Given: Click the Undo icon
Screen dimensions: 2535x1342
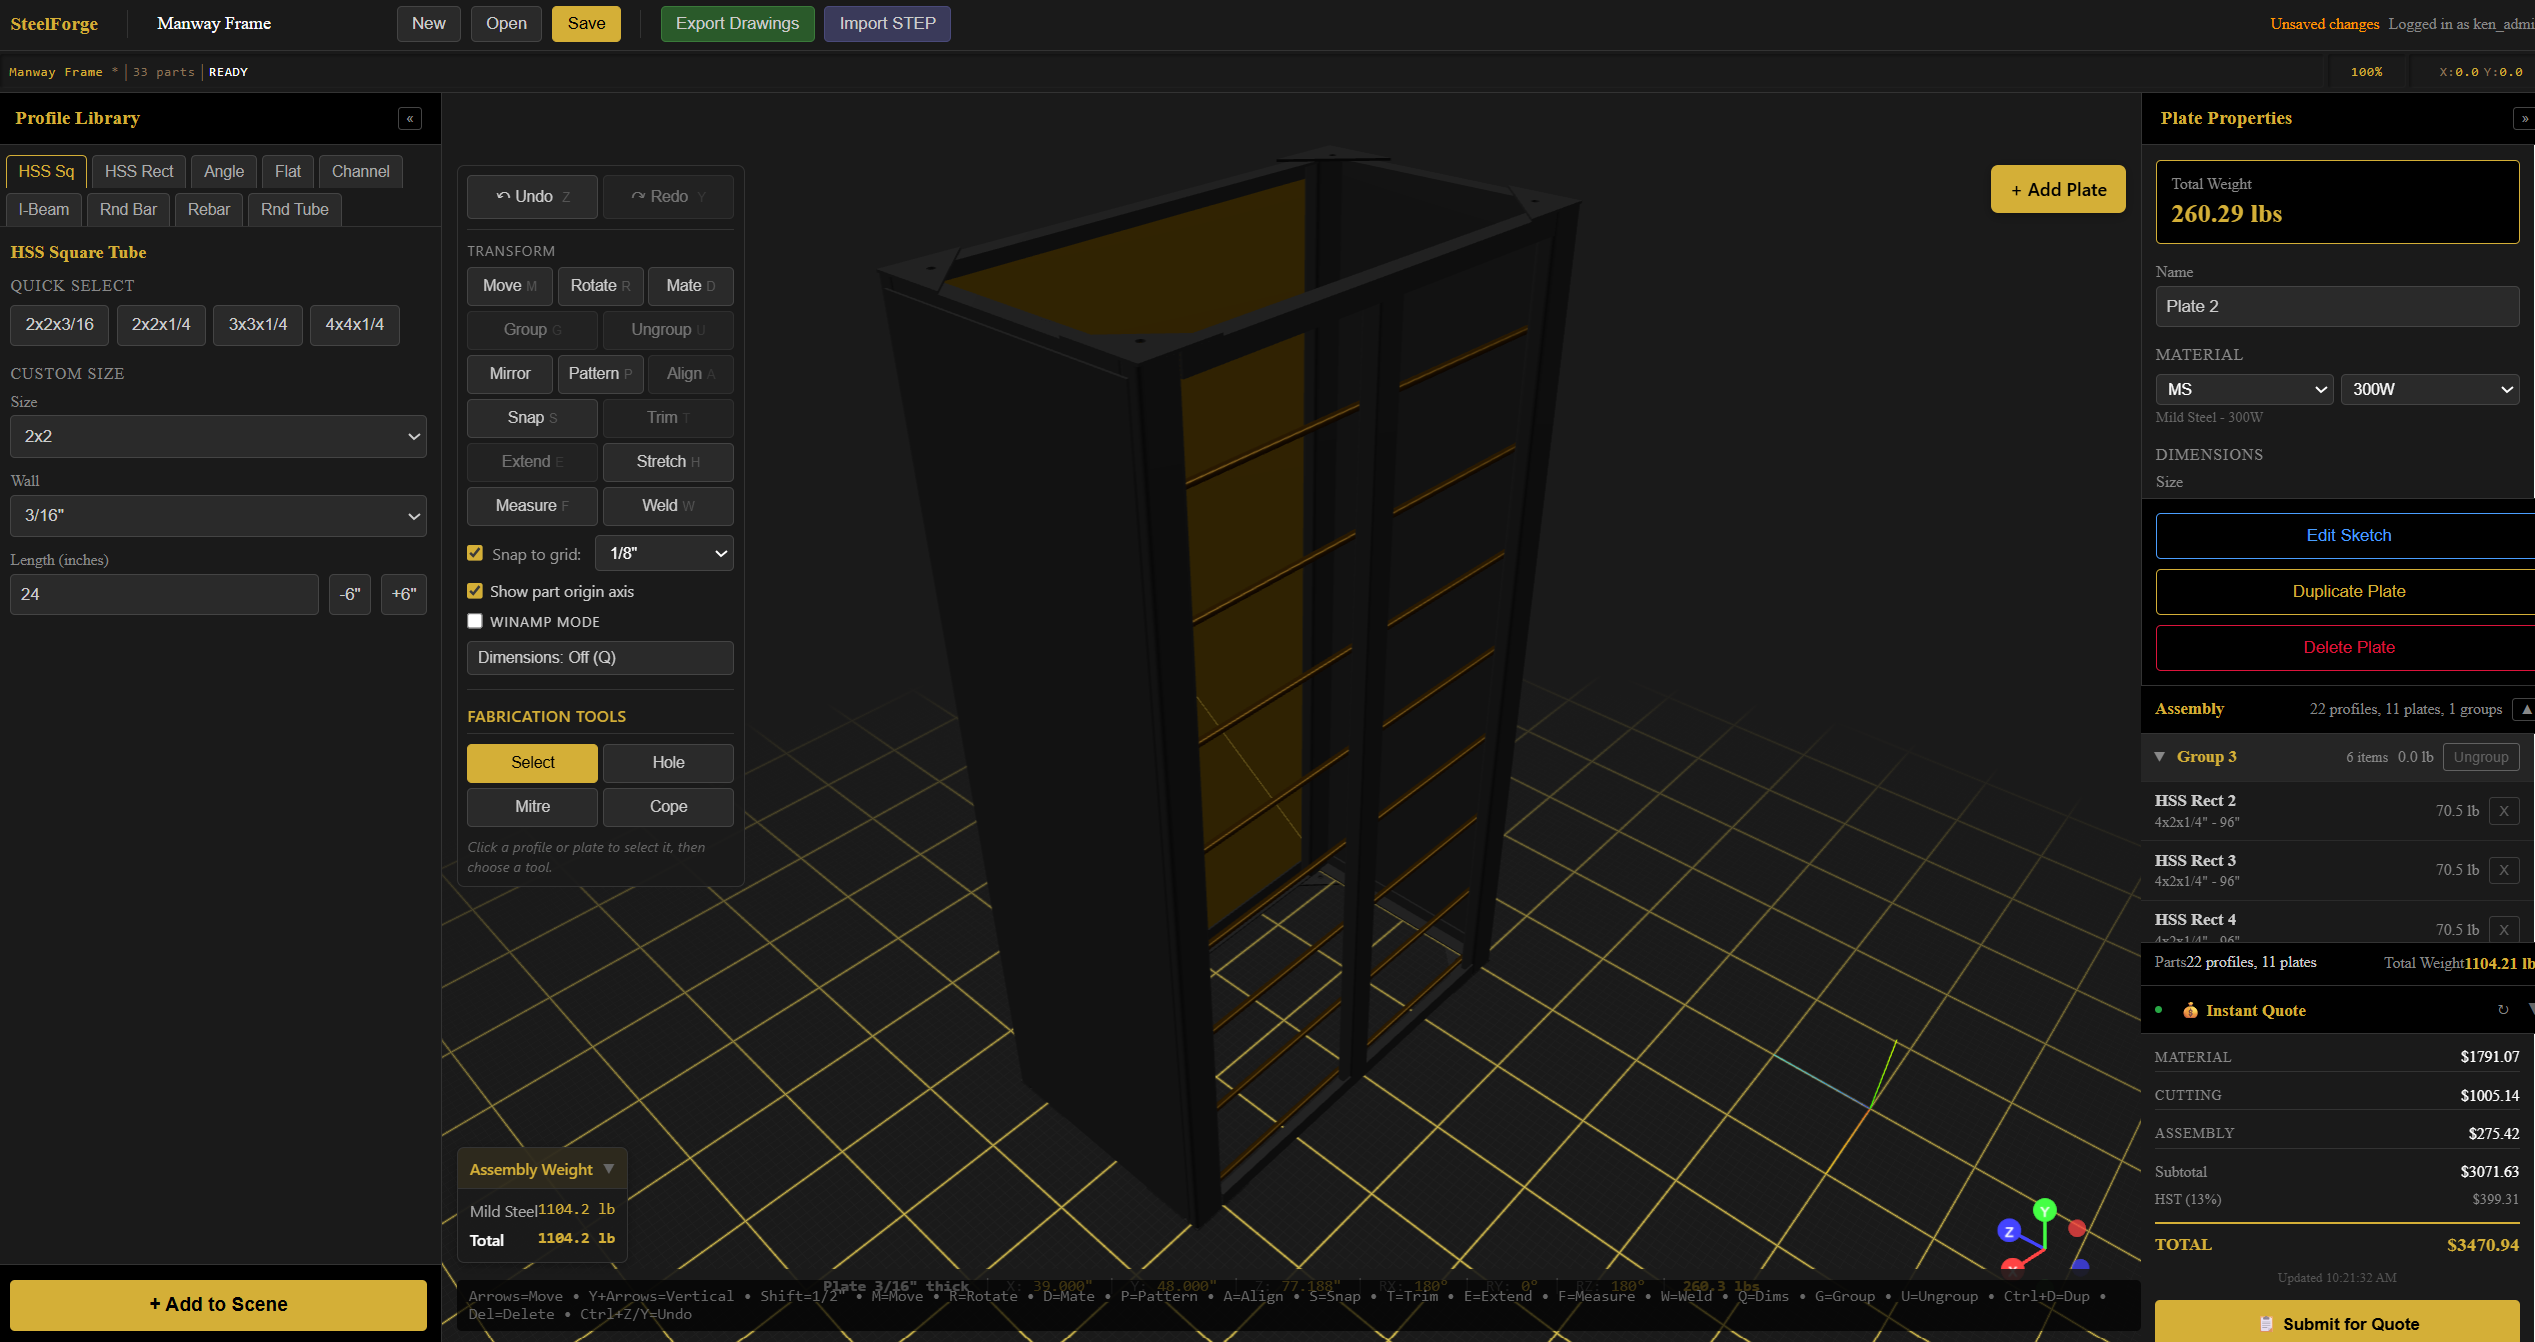Looking at the screenshot, I should [x=506, y=196].
